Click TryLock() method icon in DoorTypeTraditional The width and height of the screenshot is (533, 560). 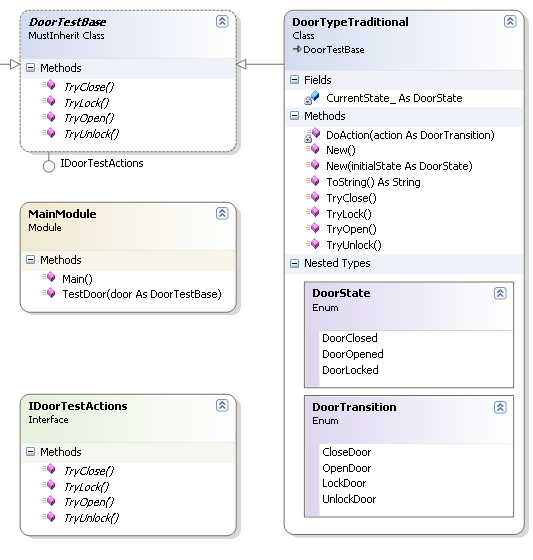pos(312,212)
